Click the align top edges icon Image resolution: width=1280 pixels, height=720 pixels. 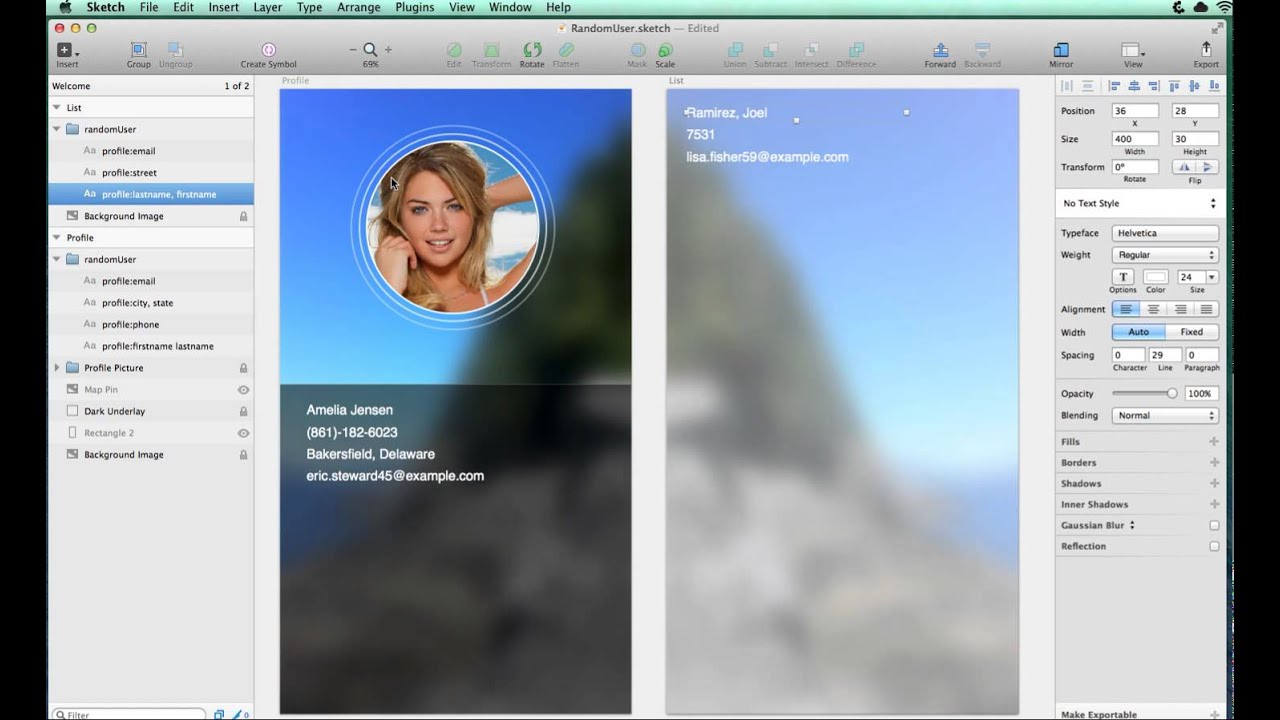tap(1174, 86)
